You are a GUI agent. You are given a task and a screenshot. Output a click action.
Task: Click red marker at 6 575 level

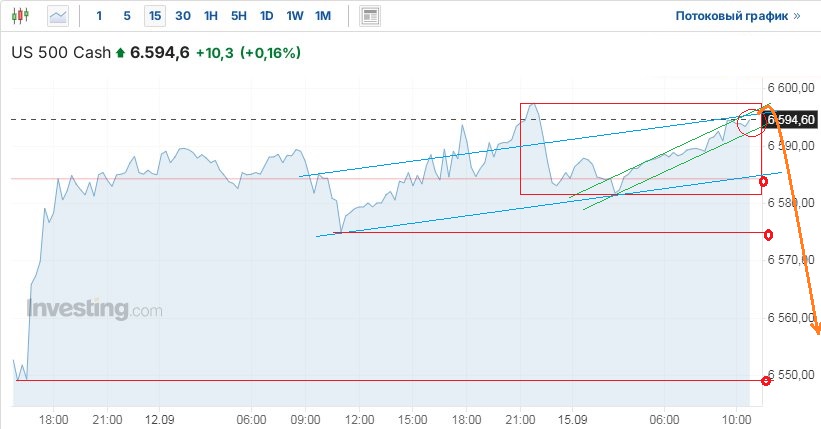(768, 235)
